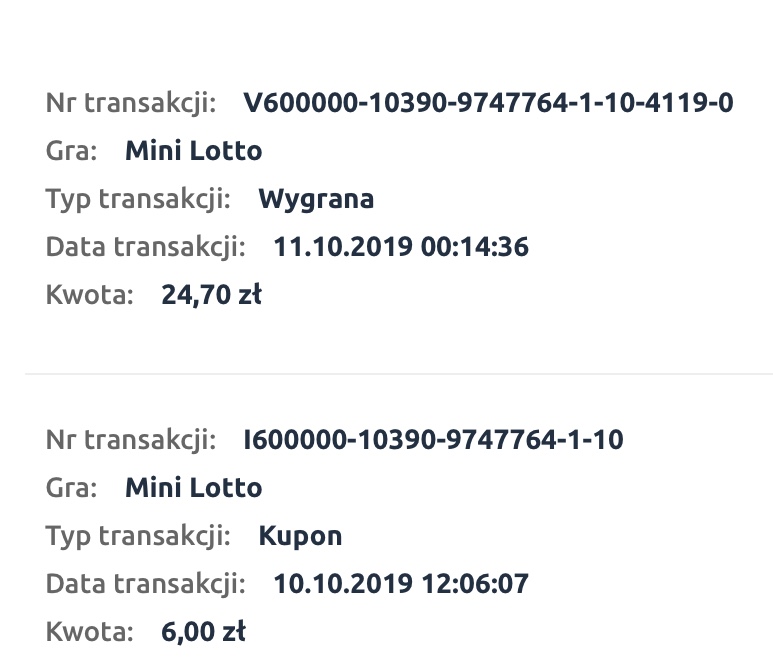Click the second Nr transakcji label
The width and height of the screenshot is (773, 671).
[x=131, y=439]
